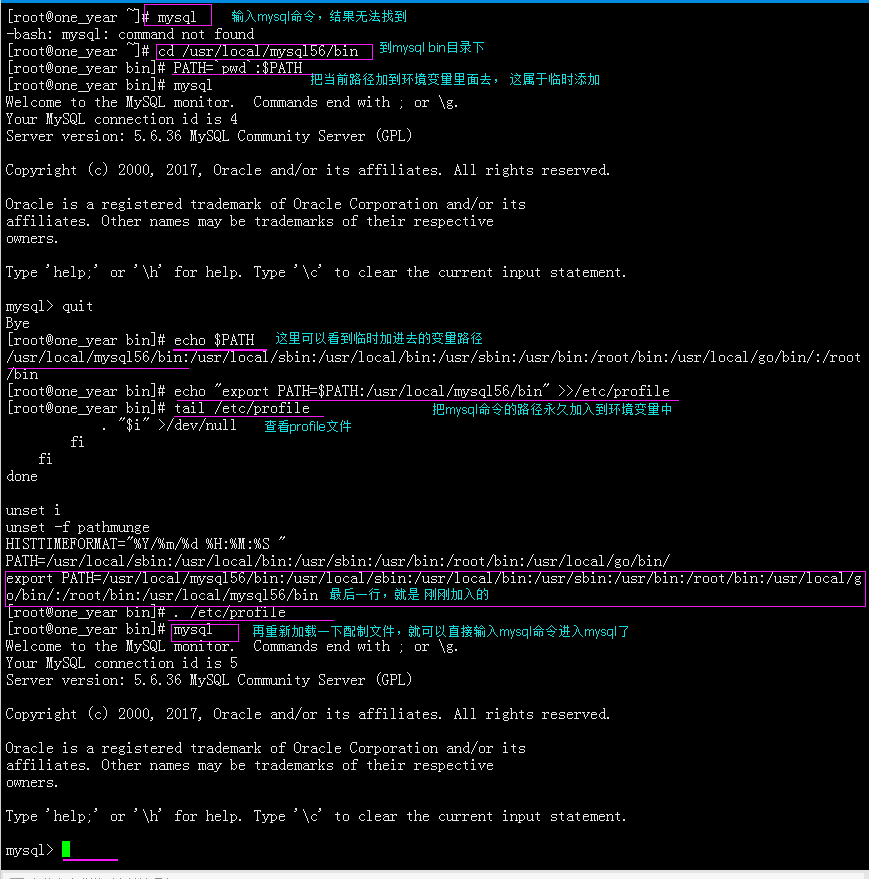Click 'Your MySQL connection id is 5' line
The width and height of the screenshot is (869, 879).
click(x=122, y=663)
